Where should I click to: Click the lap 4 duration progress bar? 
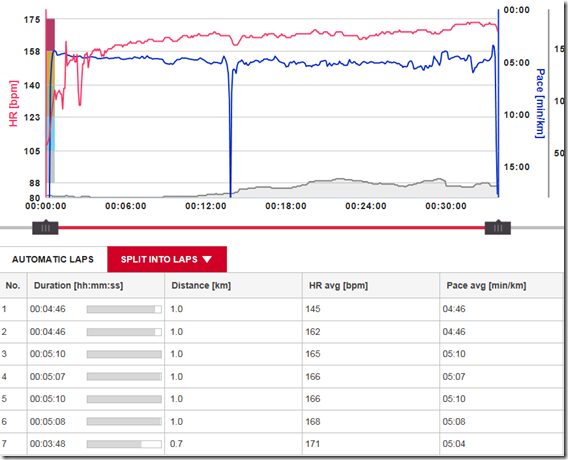[x=124, y=377]
